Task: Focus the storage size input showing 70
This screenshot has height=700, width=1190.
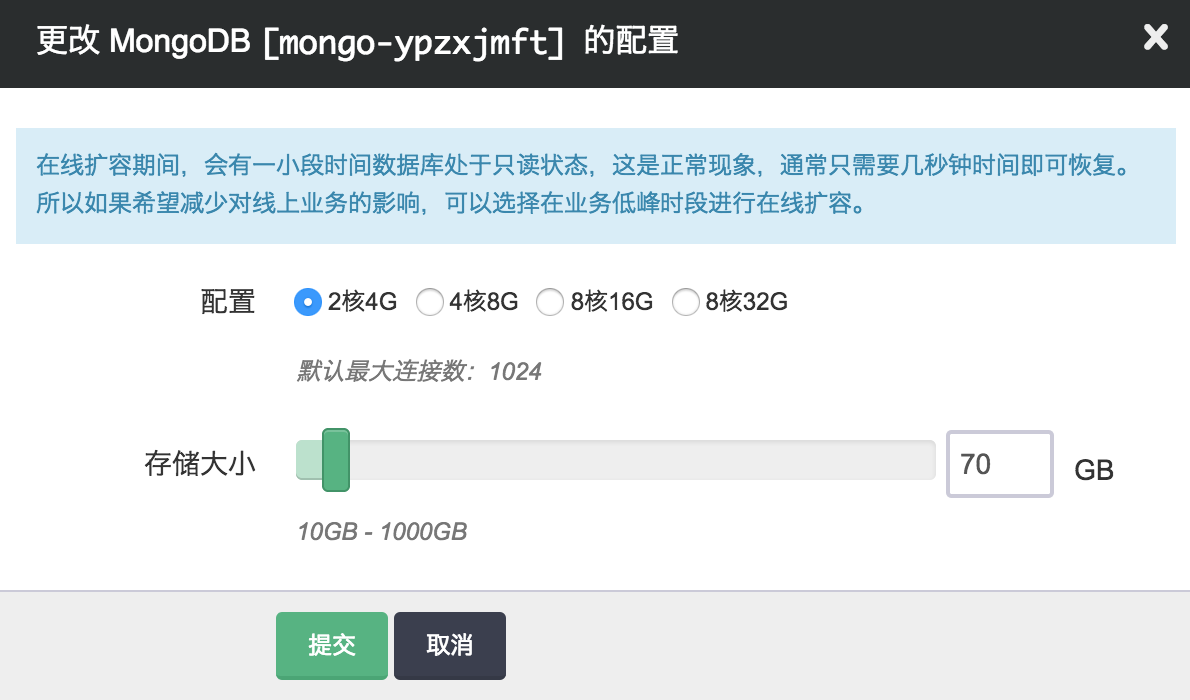Action: (999, 464)
